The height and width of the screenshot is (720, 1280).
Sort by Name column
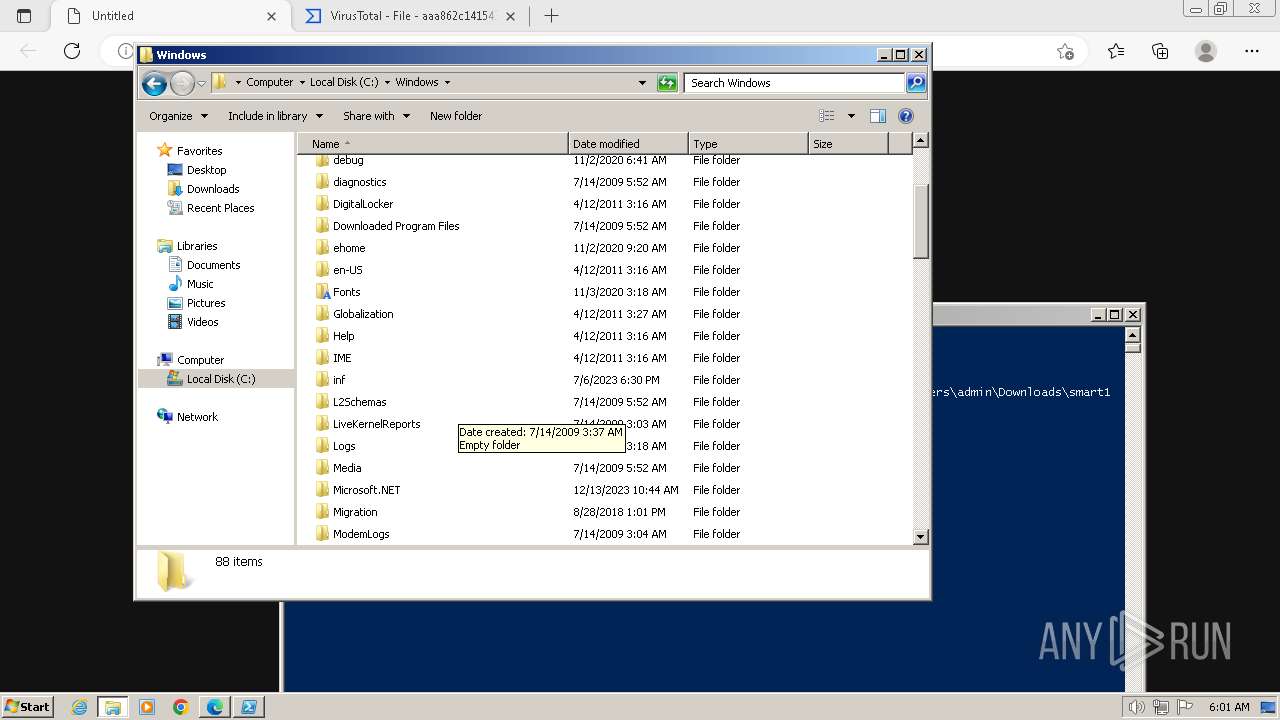click(x=433, y=144)
